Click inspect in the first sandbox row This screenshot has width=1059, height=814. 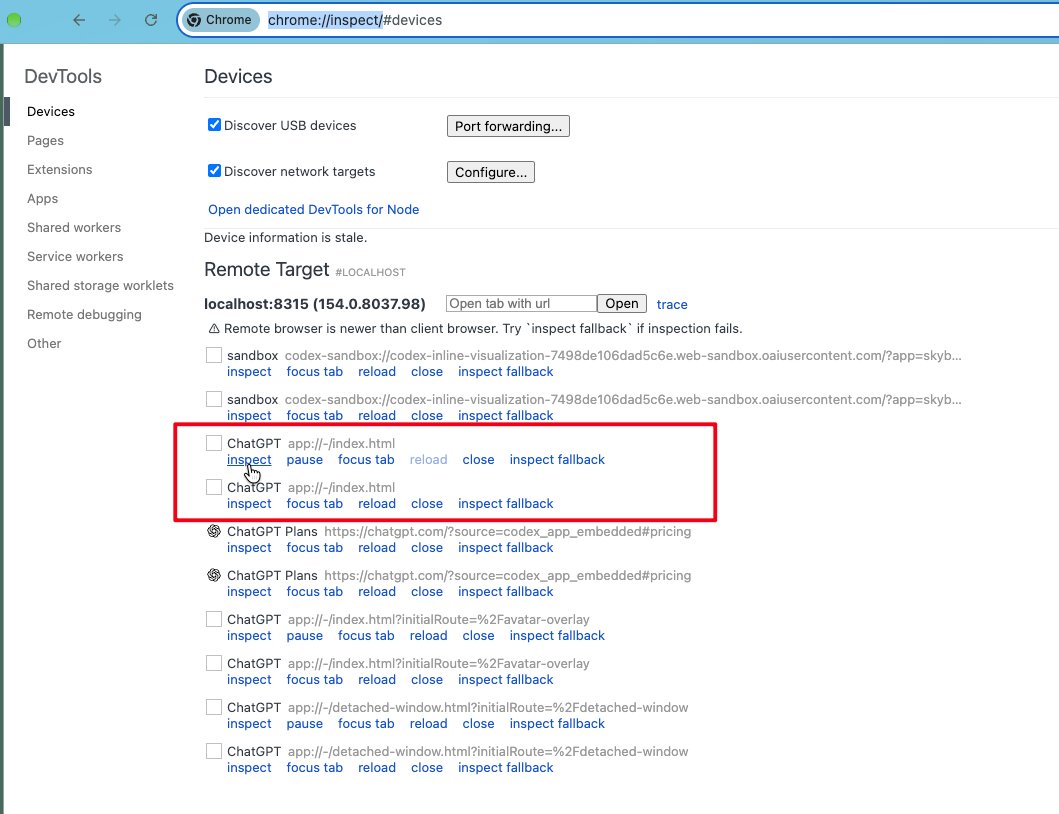[249, 372]
